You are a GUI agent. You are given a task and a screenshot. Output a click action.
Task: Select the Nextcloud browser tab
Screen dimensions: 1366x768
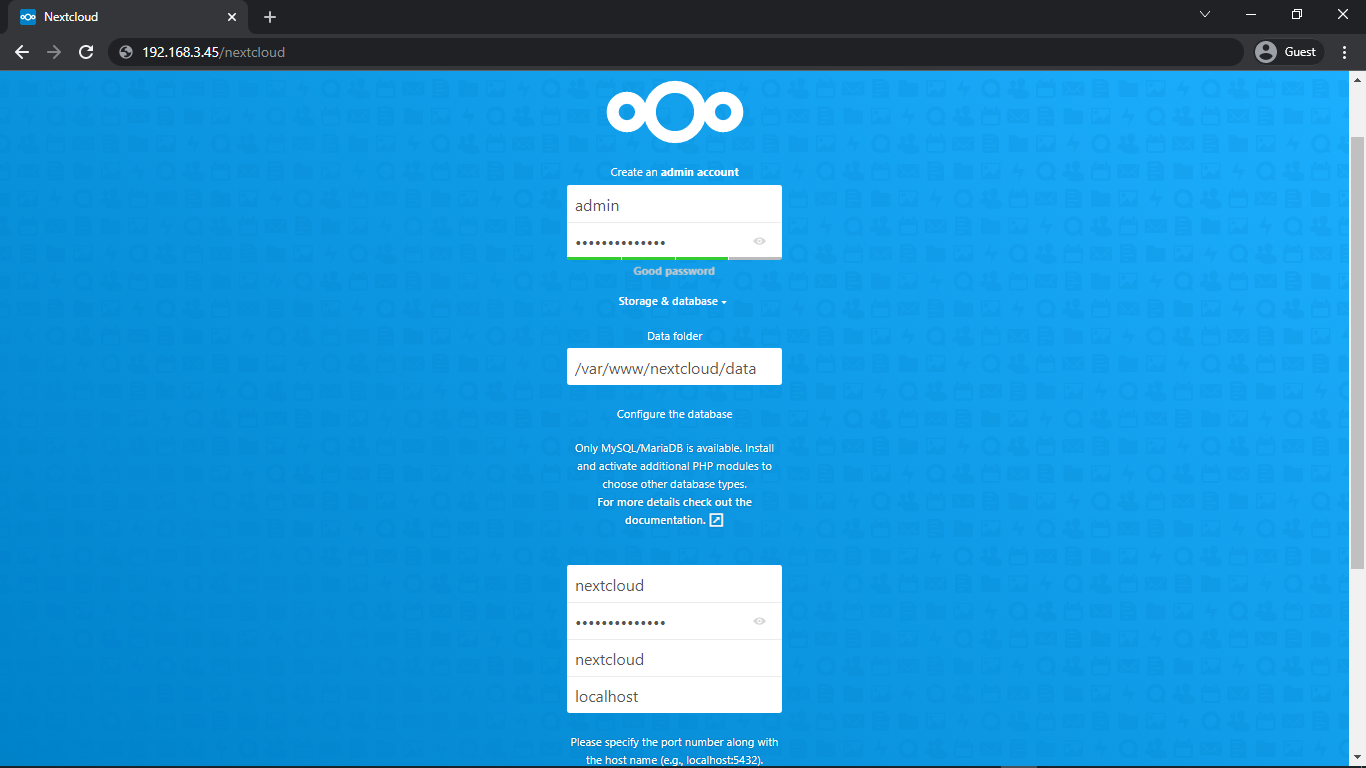click(x=128, y=17)
